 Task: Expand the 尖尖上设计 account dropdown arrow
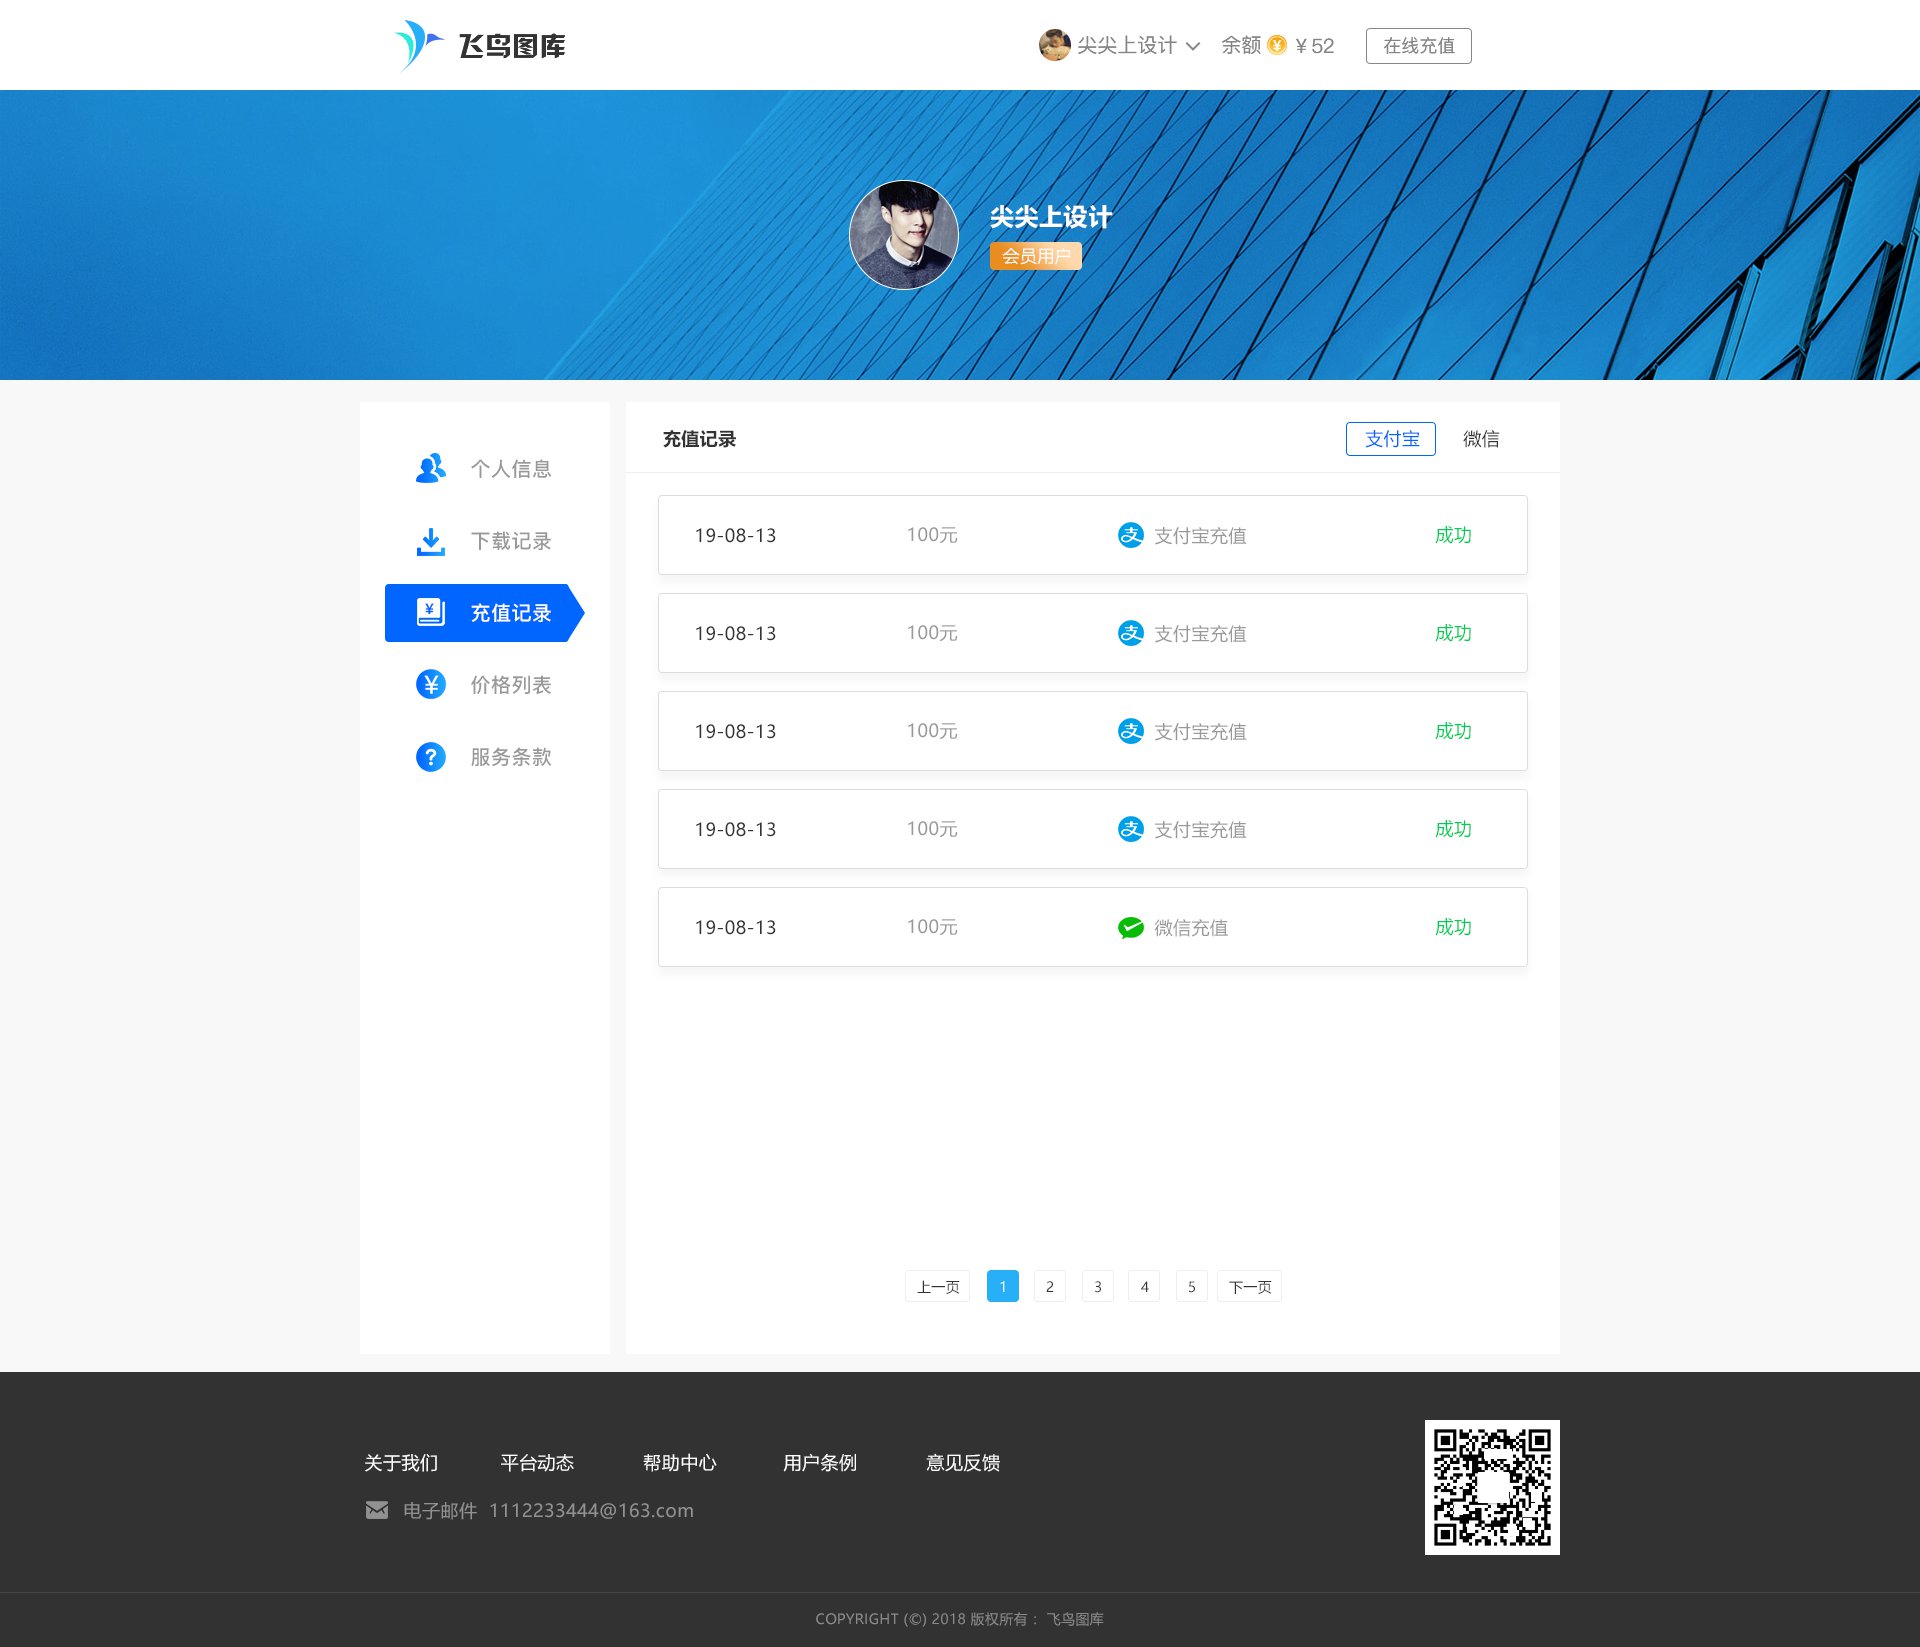tap(1192, 46)
